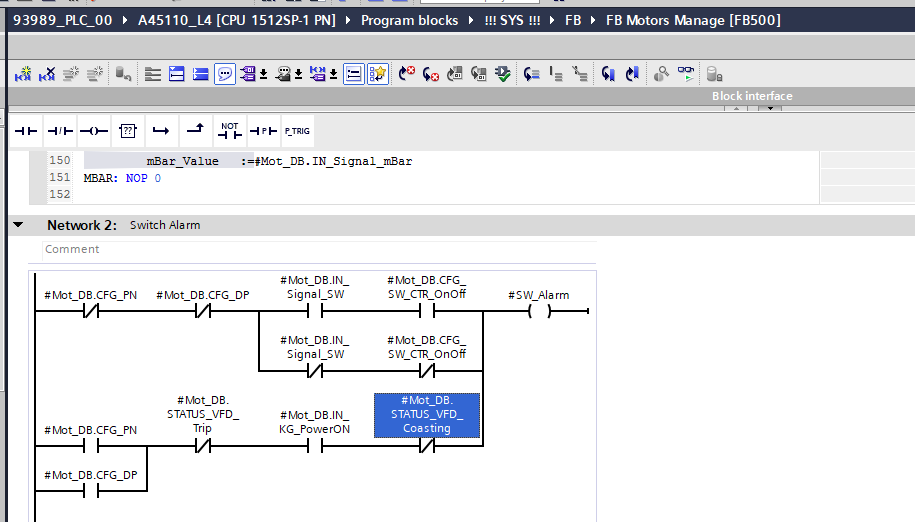Click the Reset start values database icon

point(123,74)
